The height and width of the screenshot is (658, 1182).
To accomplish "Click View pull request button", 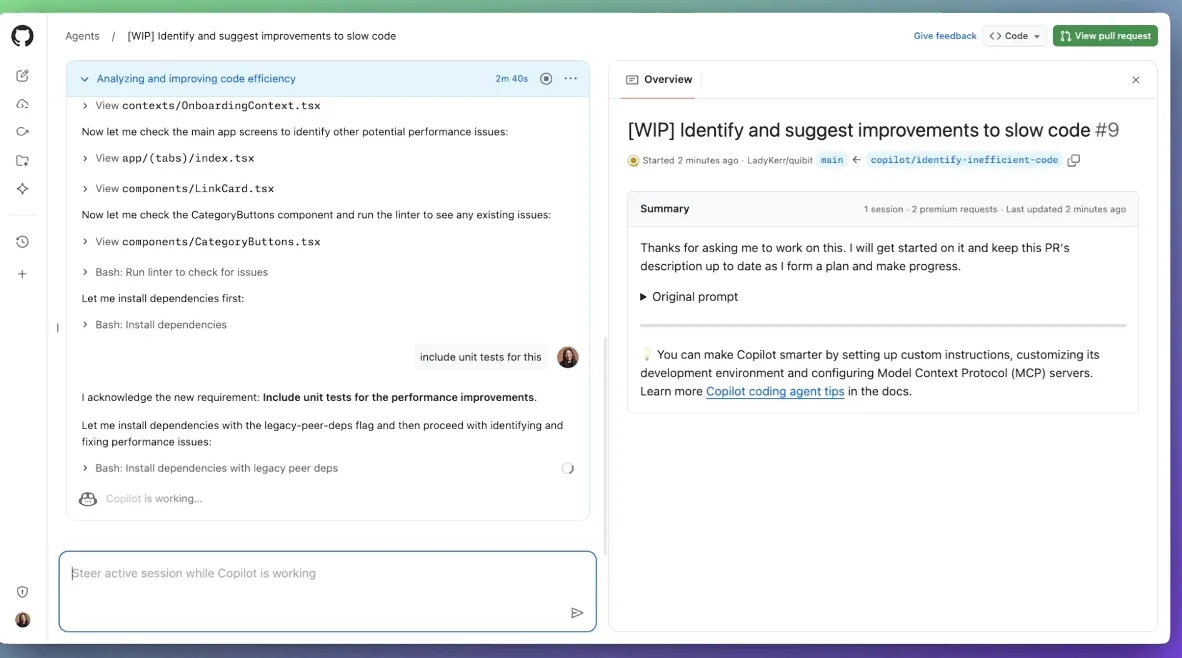I will click(x=1105, y=36).
